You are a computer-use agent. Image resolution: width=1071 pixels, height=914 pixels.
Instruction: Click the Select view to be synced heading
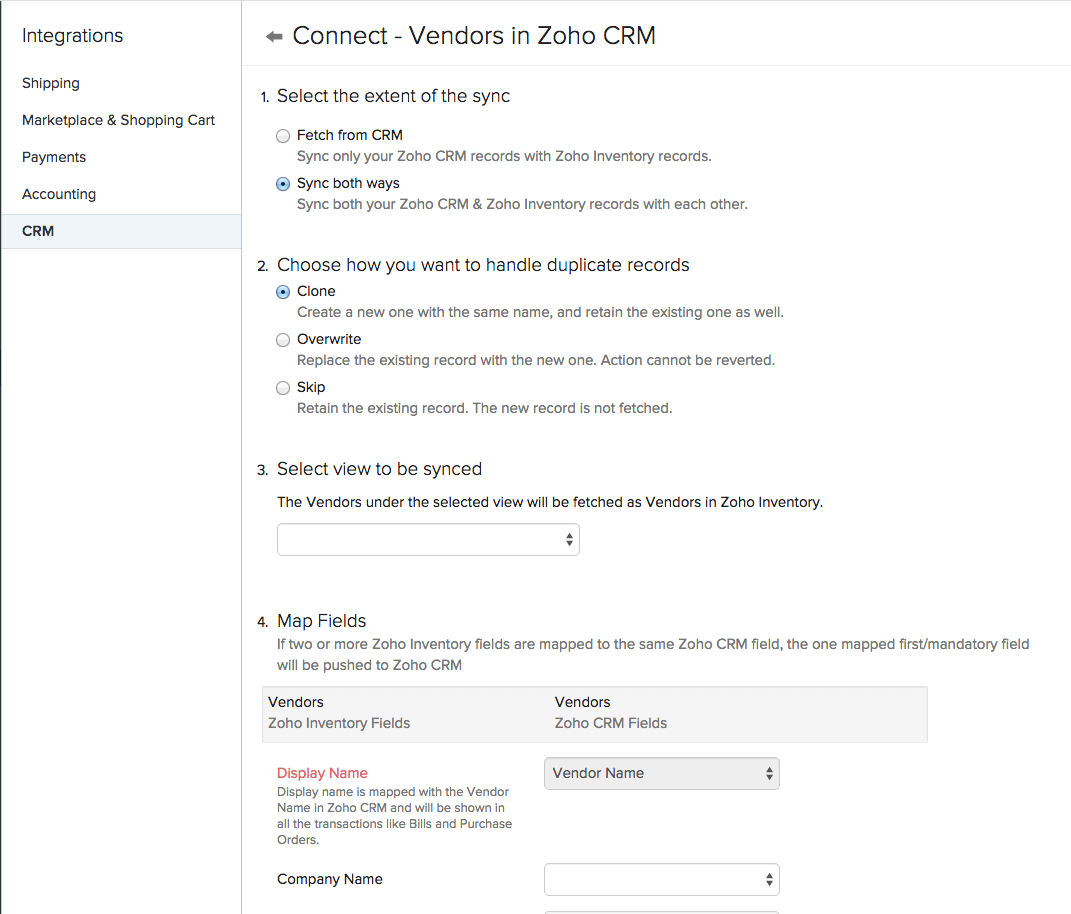click(380, 469)
